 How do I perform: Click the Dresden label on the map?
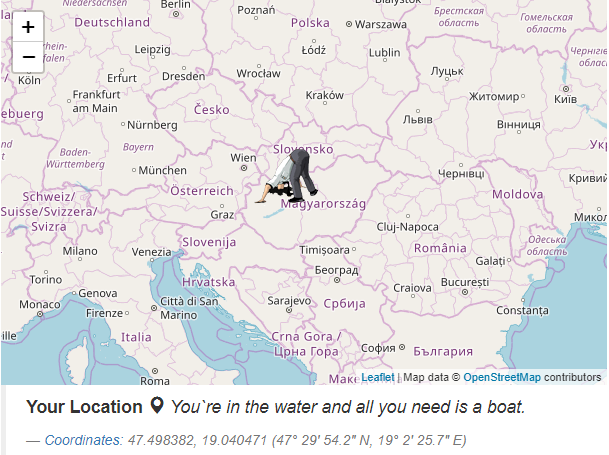183,76
